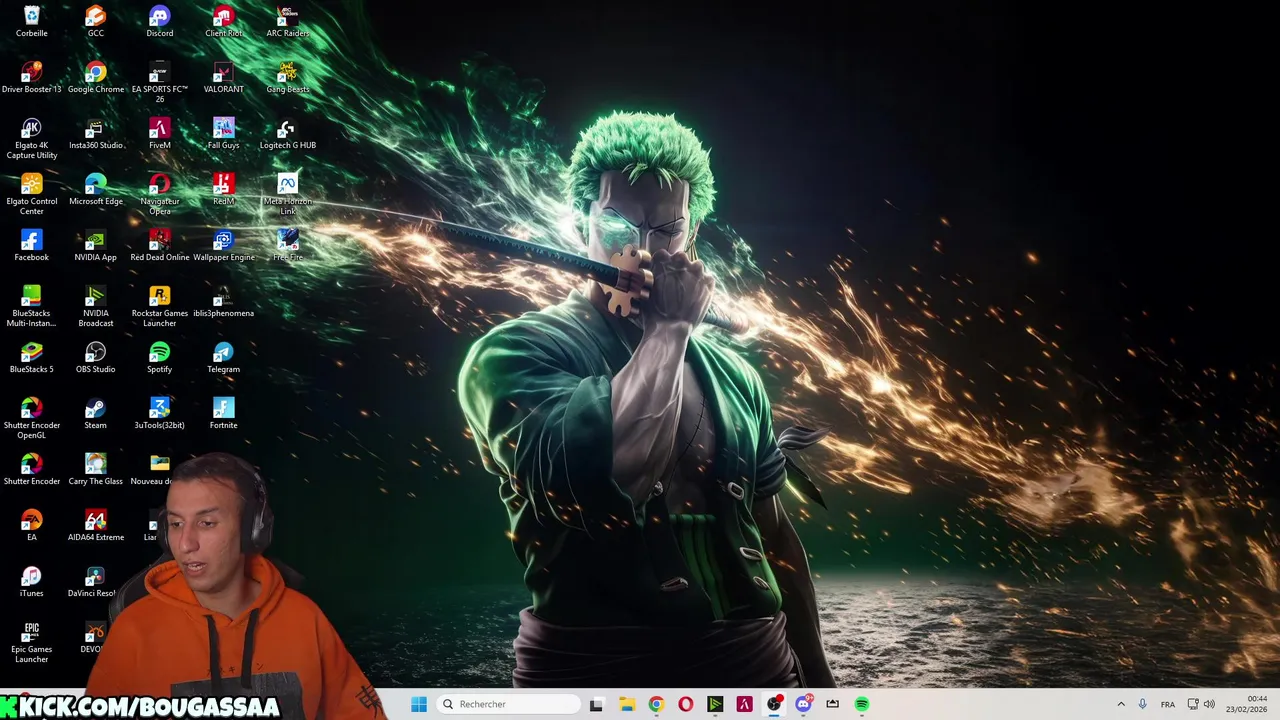The image size is (1280, 720).
Task: Select the Telegram desktop icon
Action: 223,358
